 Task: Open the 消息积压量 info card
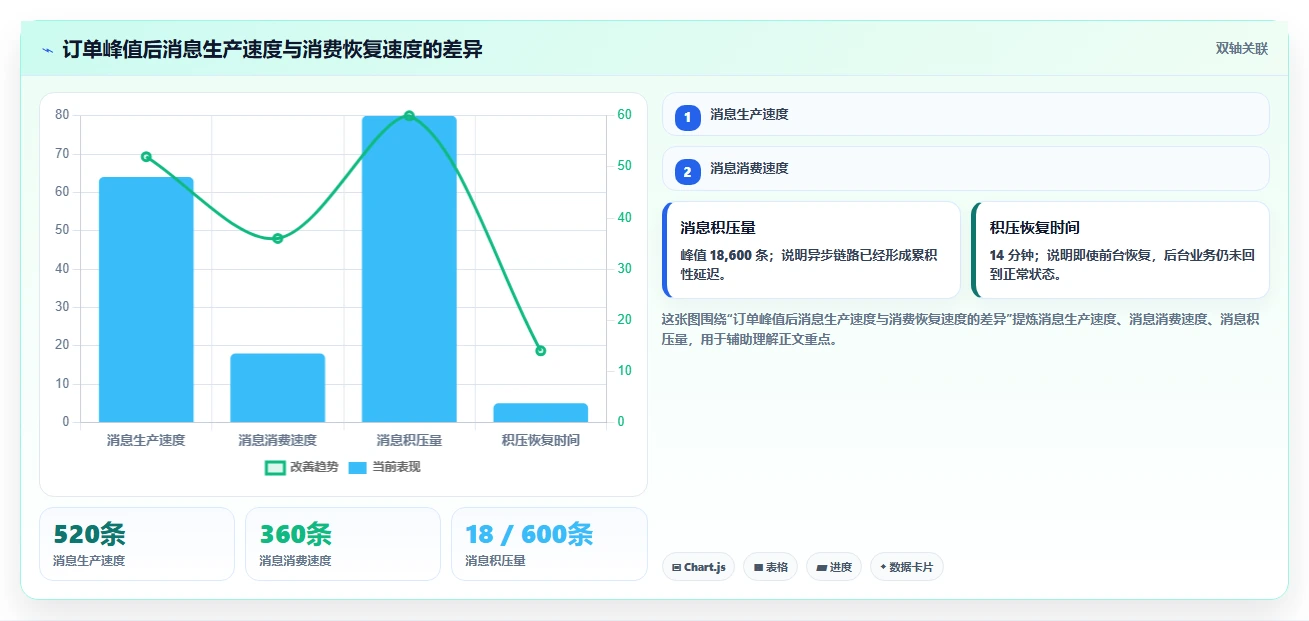coord(811,250)
